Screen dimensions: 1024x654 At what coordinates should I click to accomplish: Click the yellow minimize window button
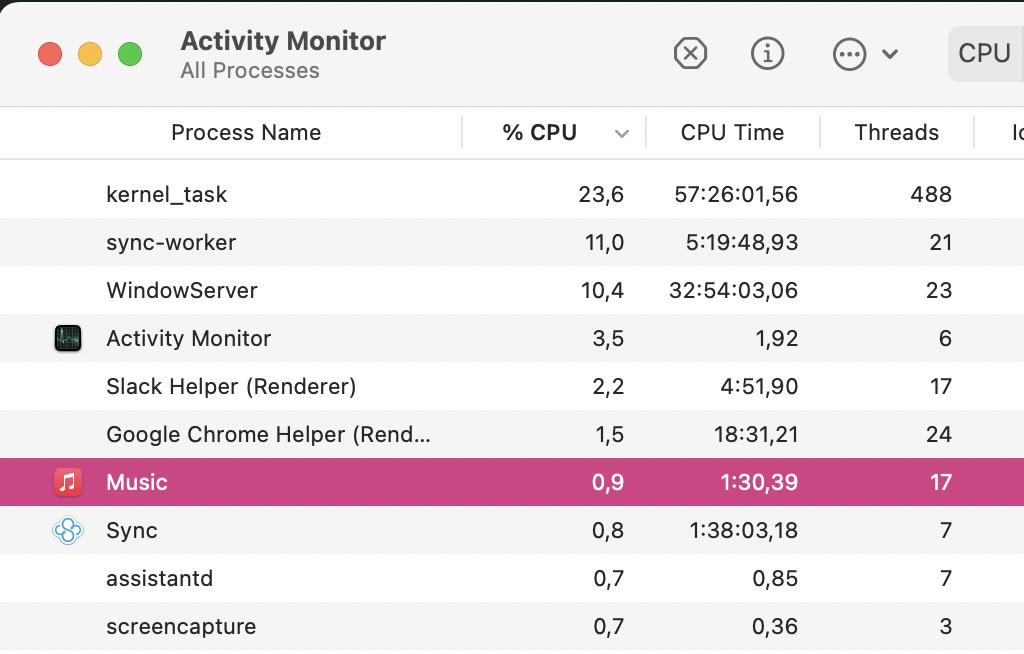coord(90,54)
